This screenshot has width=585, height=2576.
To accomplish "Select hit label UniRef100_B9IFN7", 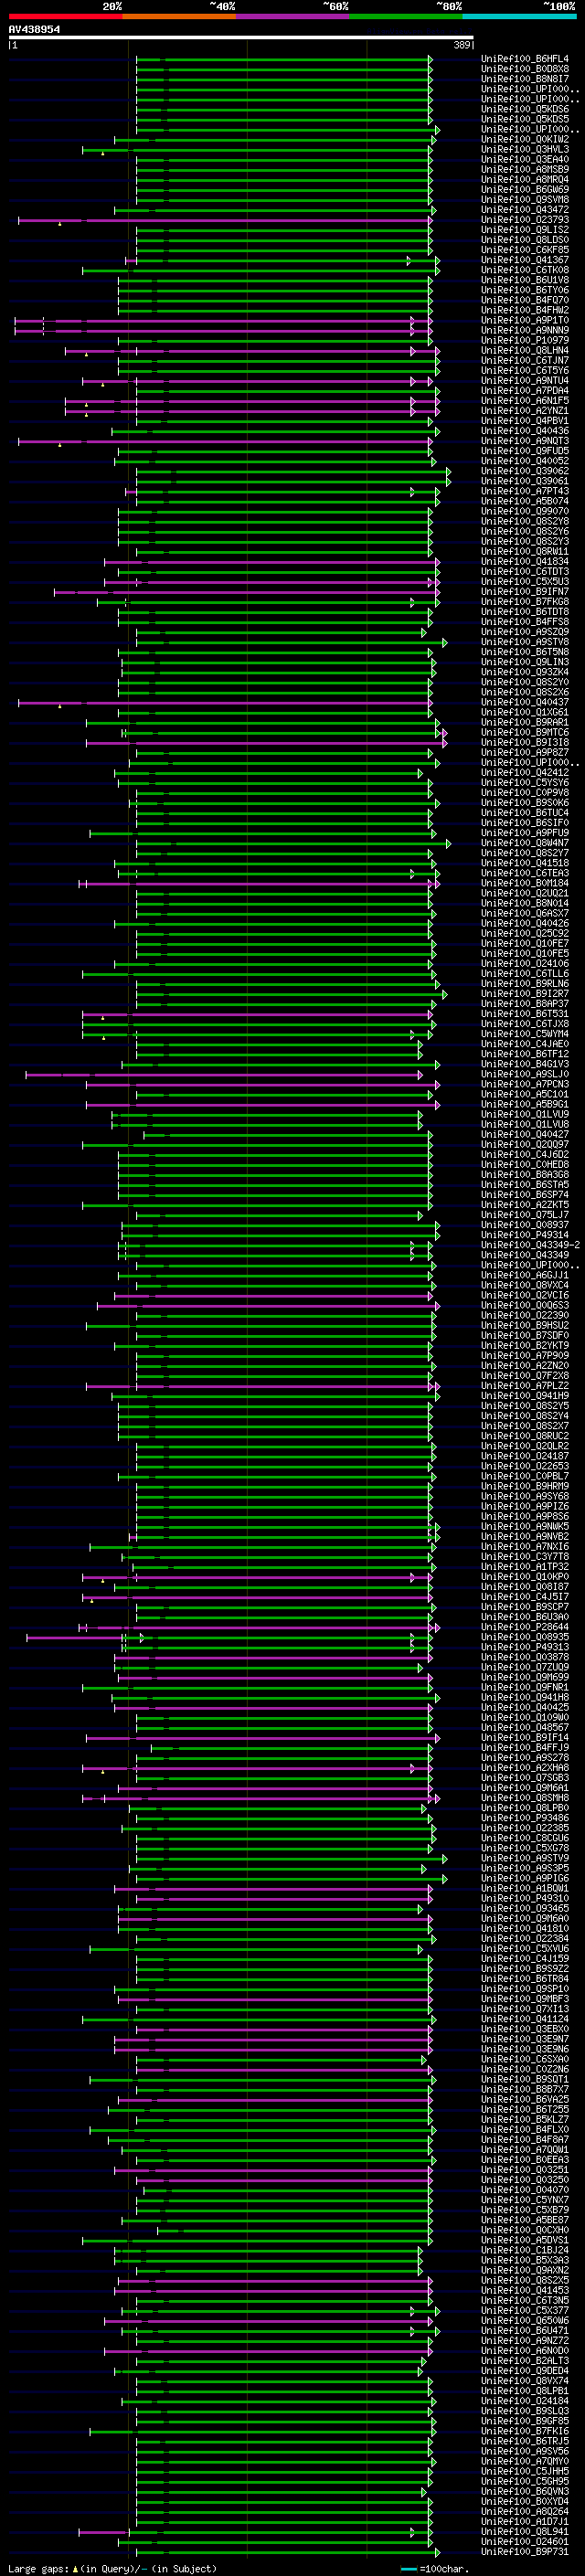I will (x=525, y=592).
